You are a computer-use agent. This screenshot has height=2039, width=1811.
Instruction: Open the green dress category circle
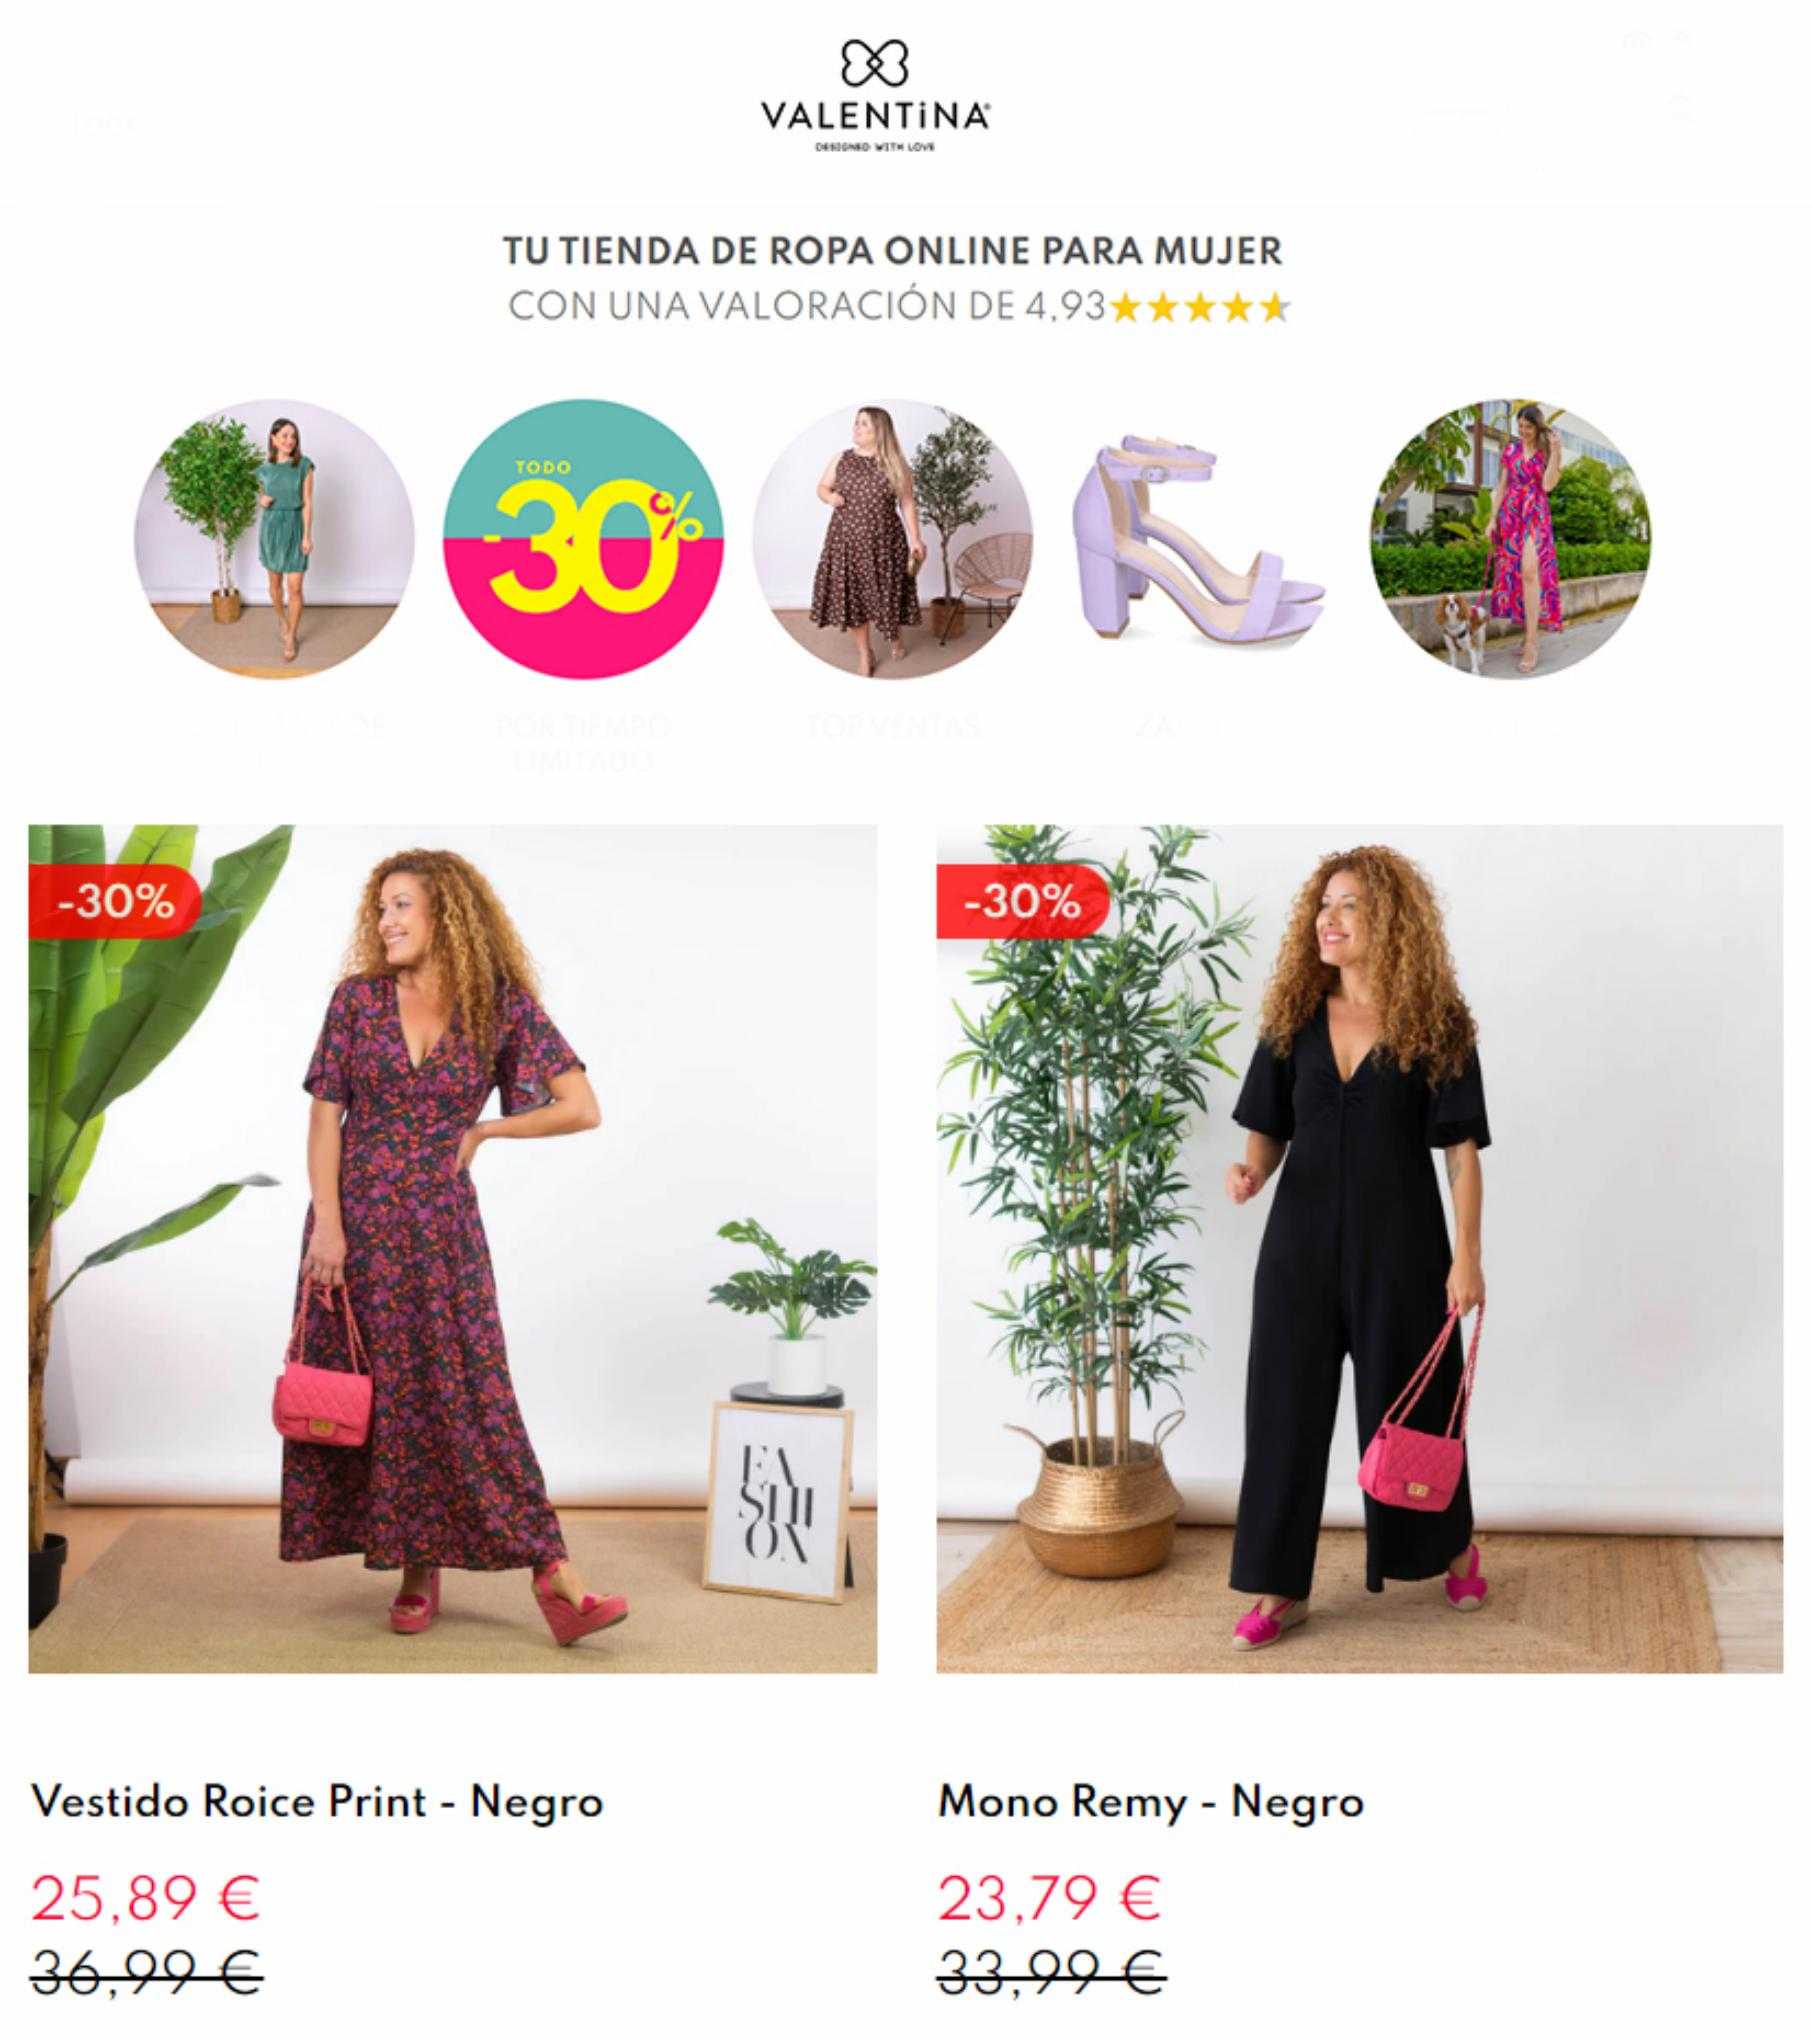pos(275,539)
